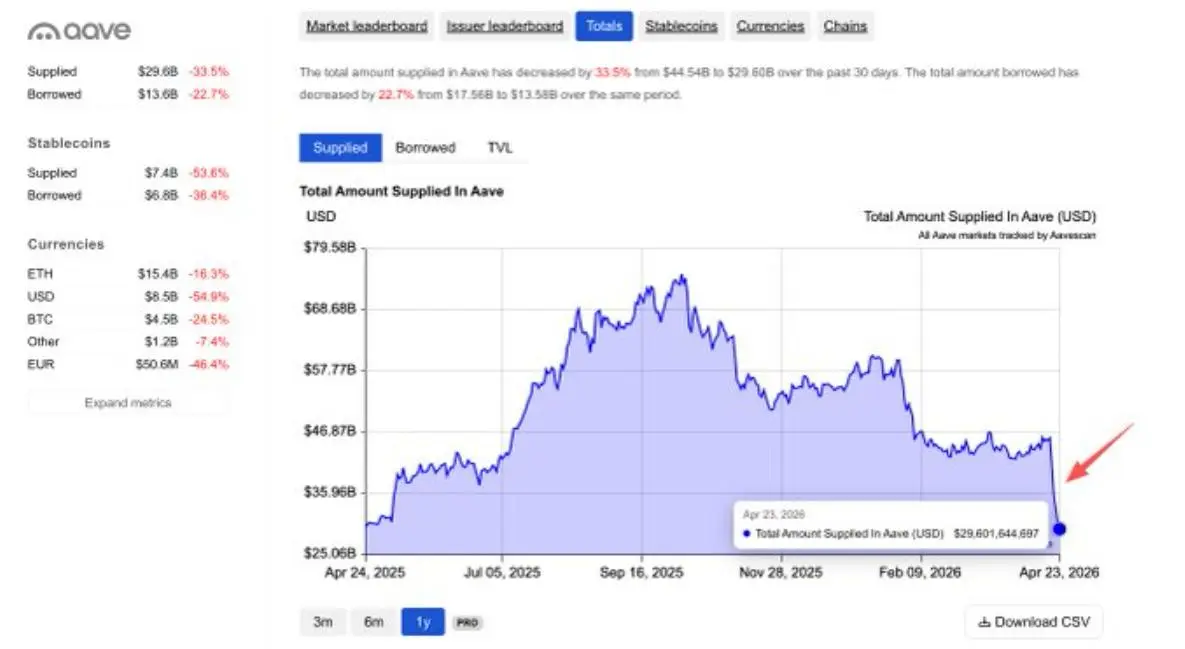Open the Chains tab

pyautogui.click(x=845, y=26)
